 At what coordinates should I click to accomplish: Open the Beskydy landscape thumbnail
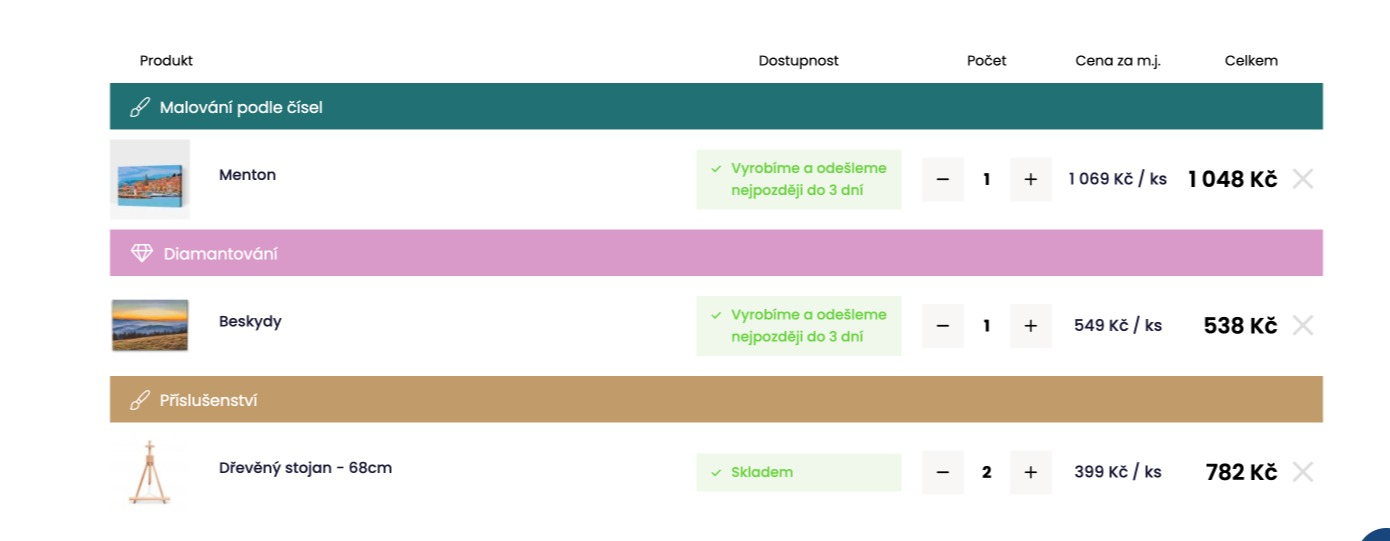click(x=150, y=325)
